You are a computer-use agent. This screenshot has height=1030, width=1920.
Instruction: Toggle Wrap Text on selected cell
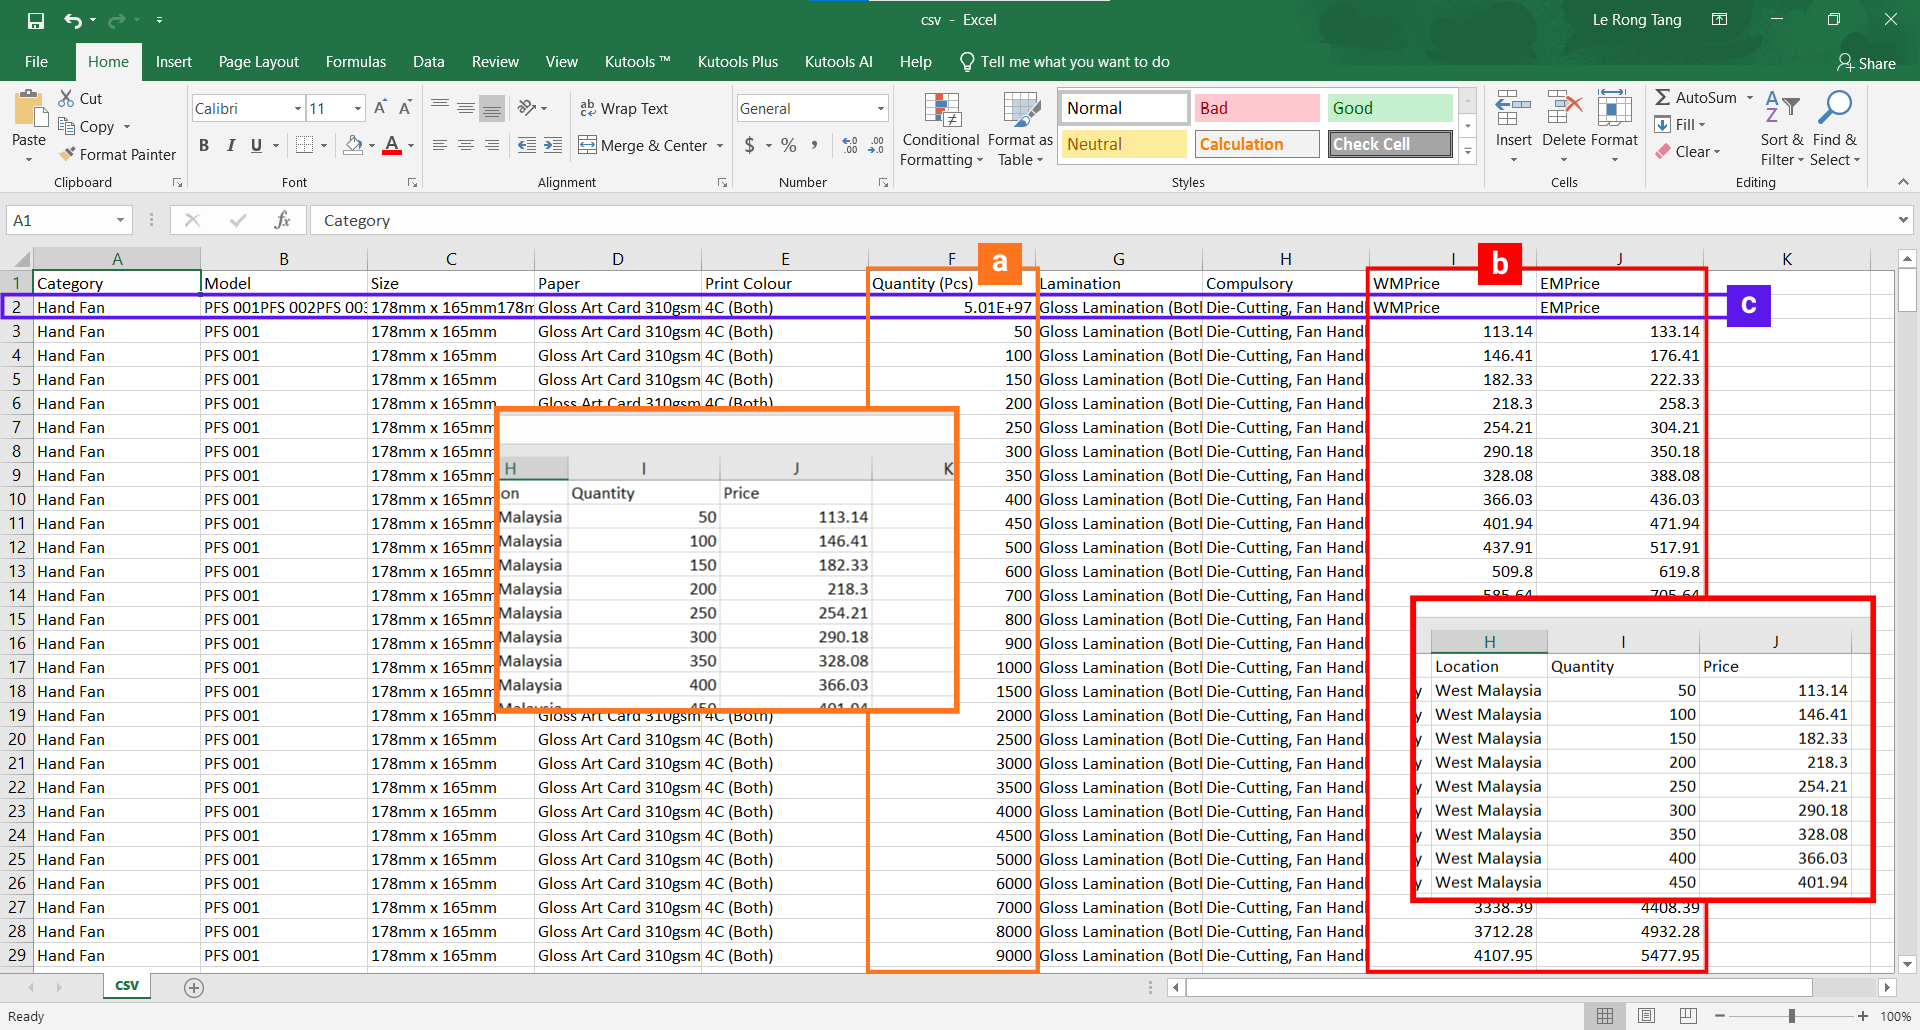click(624, 108)
